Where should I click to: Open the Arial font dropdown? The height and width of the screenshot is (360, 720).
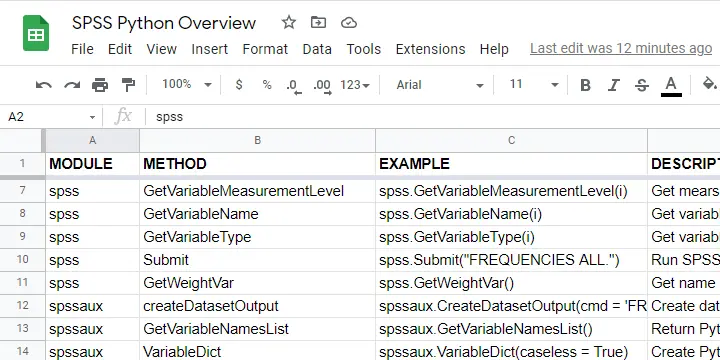click(x=440, y=85)
